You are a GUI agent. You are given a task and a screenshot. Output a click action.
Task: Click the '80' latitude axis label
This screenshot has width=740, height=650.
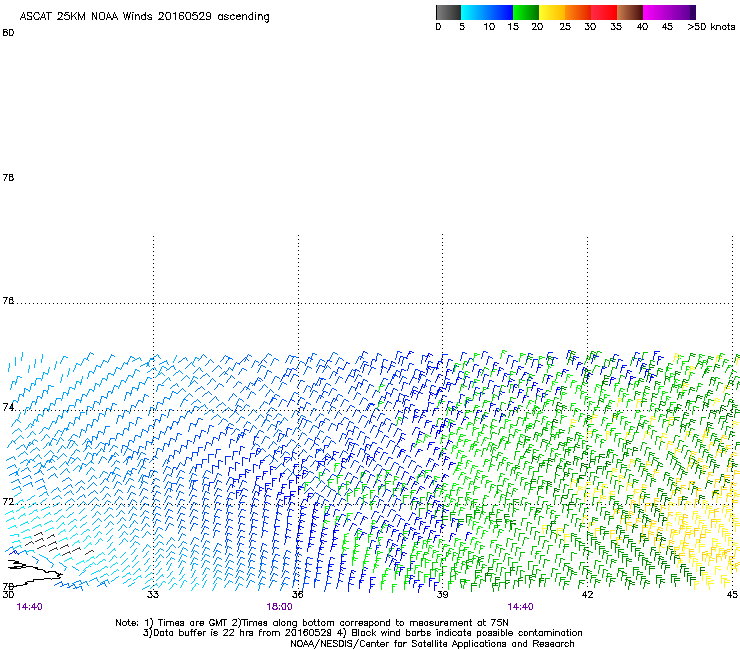pyautogui.click(x=8, y=33)
